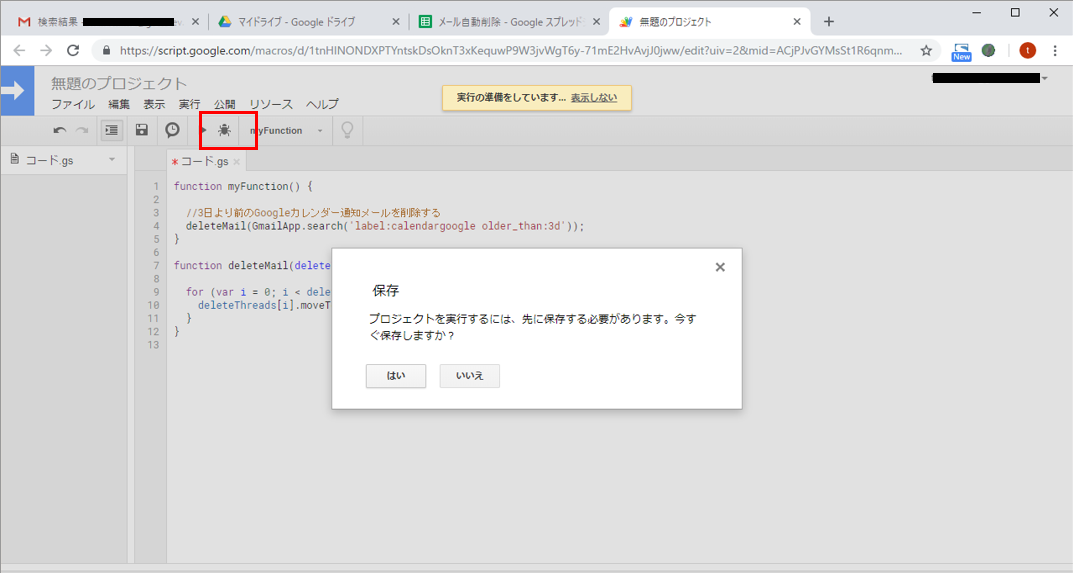Viewport: 1073px width, 573px height.
Task: Start debugging with the bug icon
Action: coord(224,130)
